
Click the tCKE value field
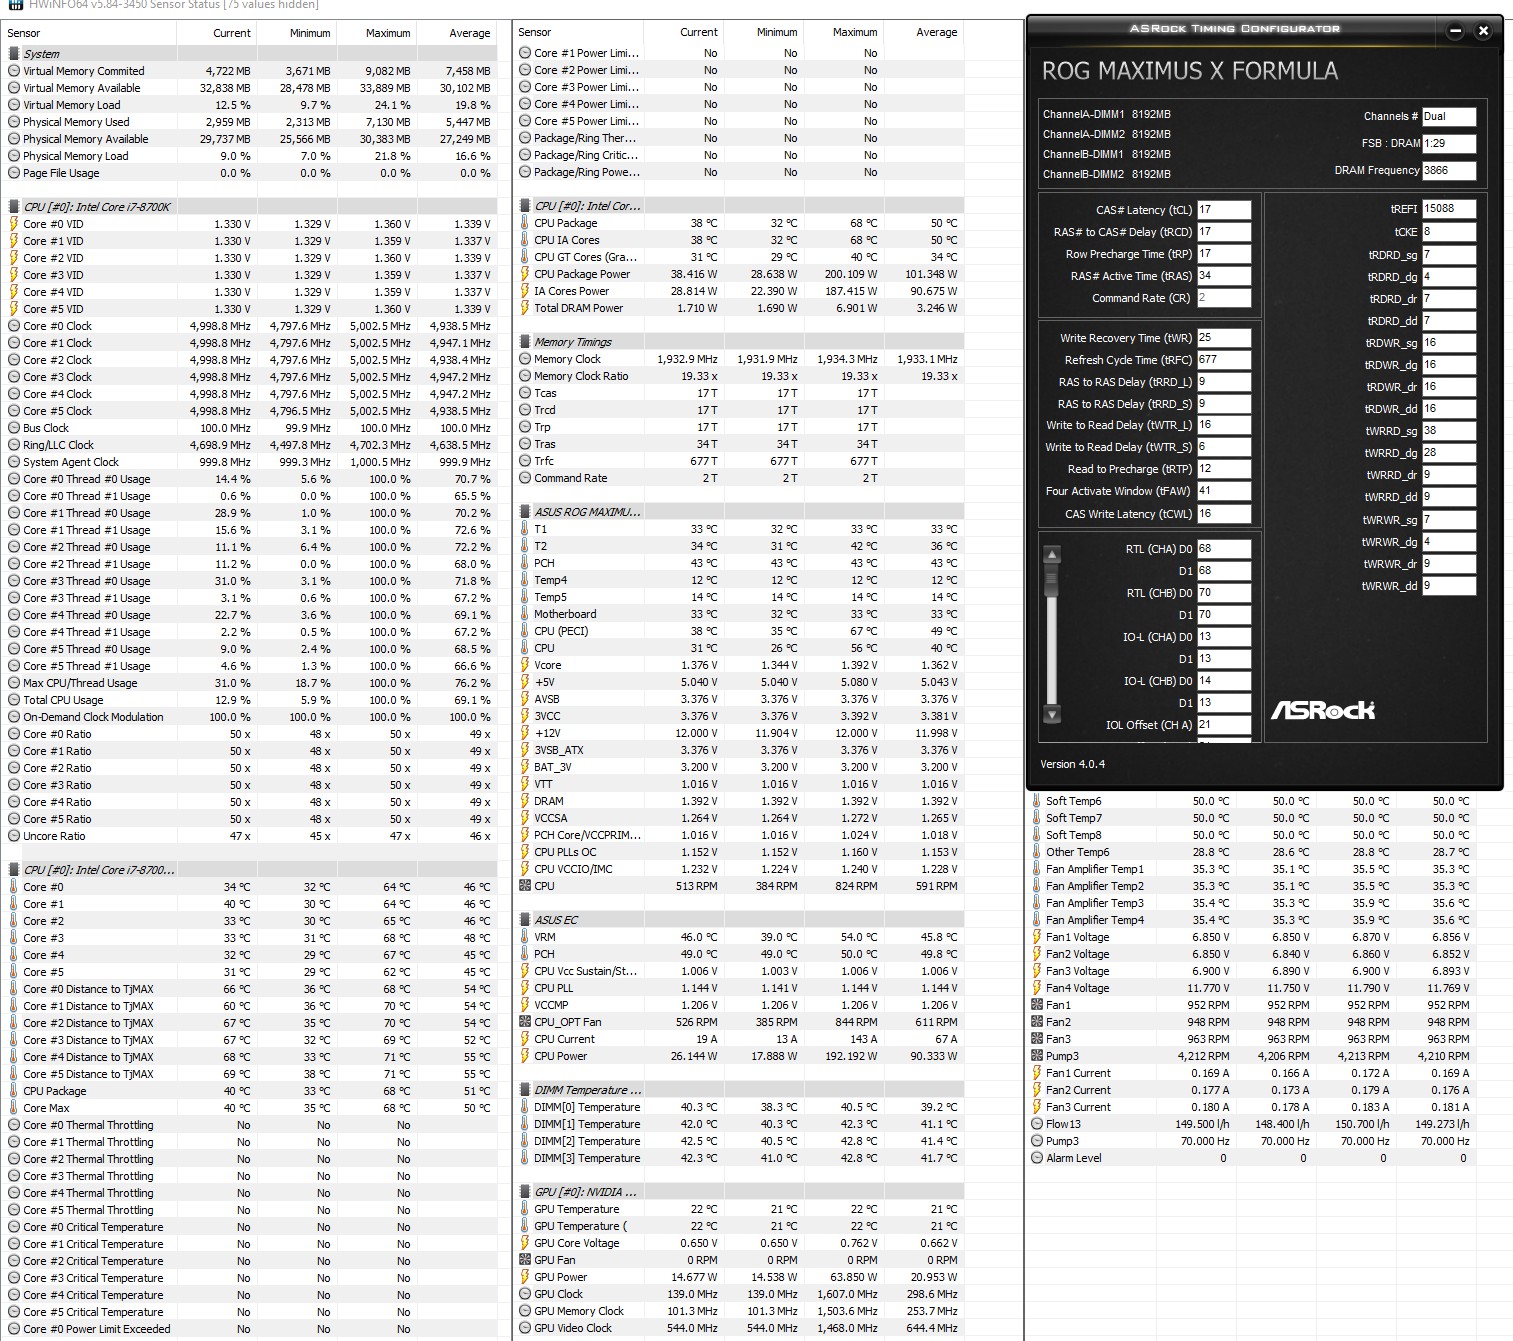[x=1449, y=232]
